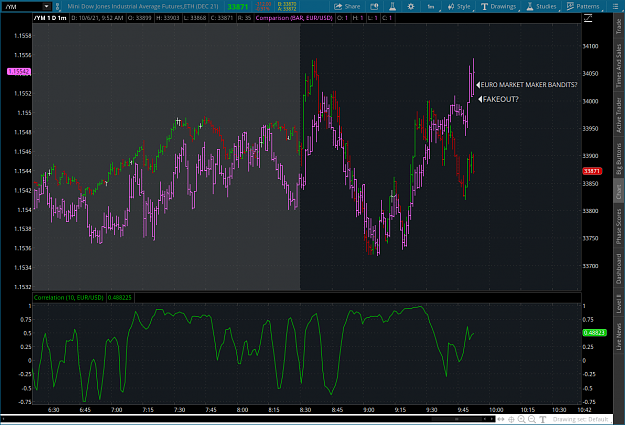Open the Drawing set: Default selector
The width and height of the screenshot is (625, 425).
coord(580,419)
